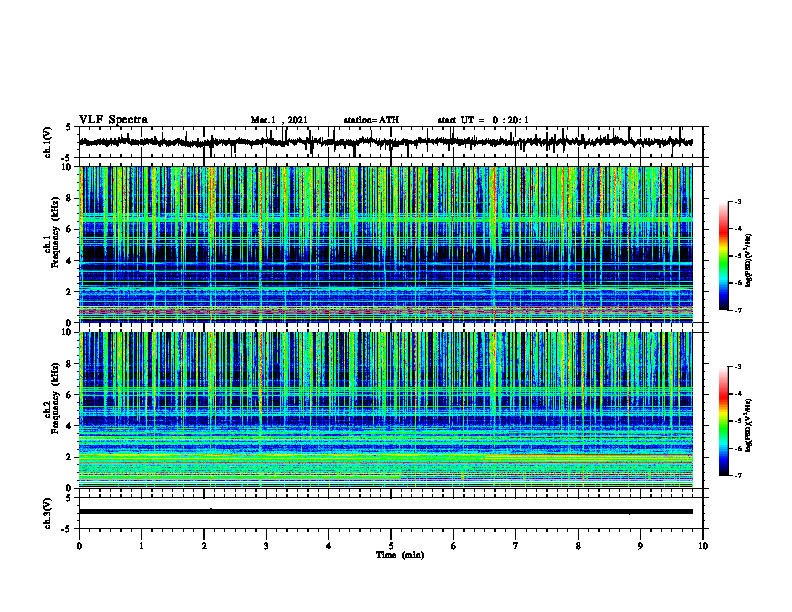The image size is (792, 612).
Task: Click time axis tick label "1"
Action: point(141,546)
